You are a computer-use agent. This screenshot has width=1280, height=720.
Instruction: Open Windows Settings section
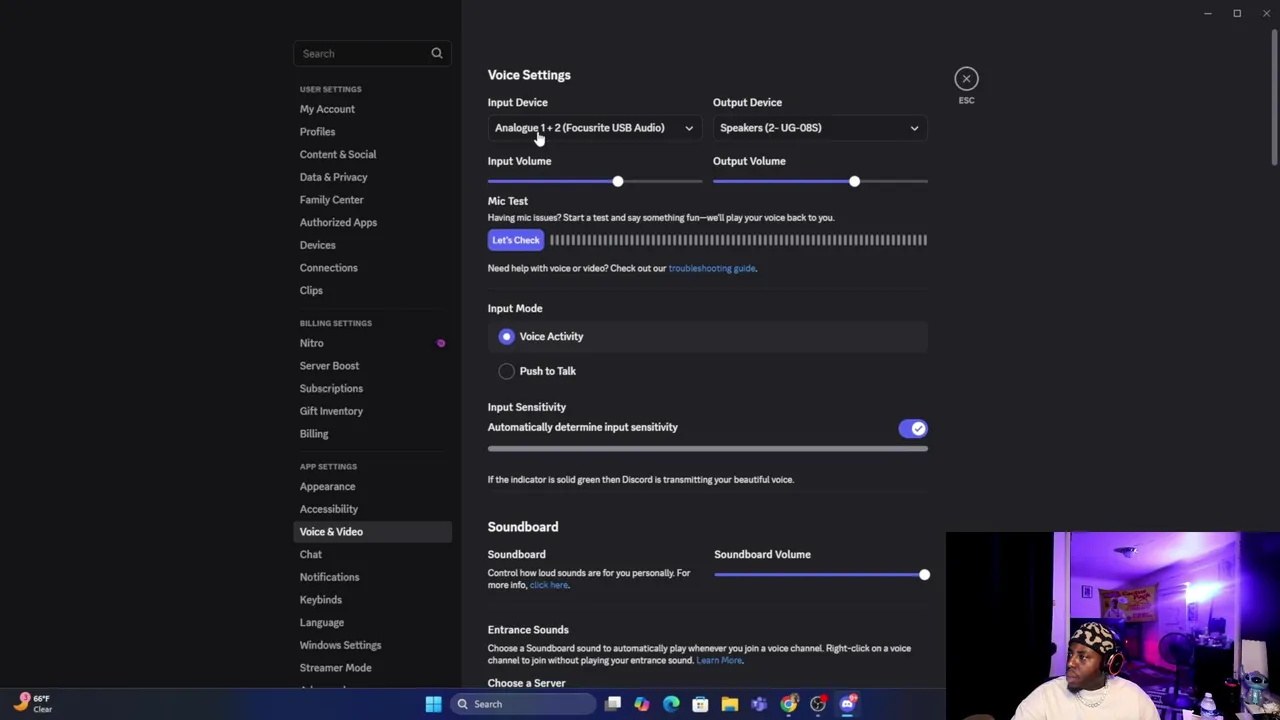pyautogui.click(x=340, y=645)
